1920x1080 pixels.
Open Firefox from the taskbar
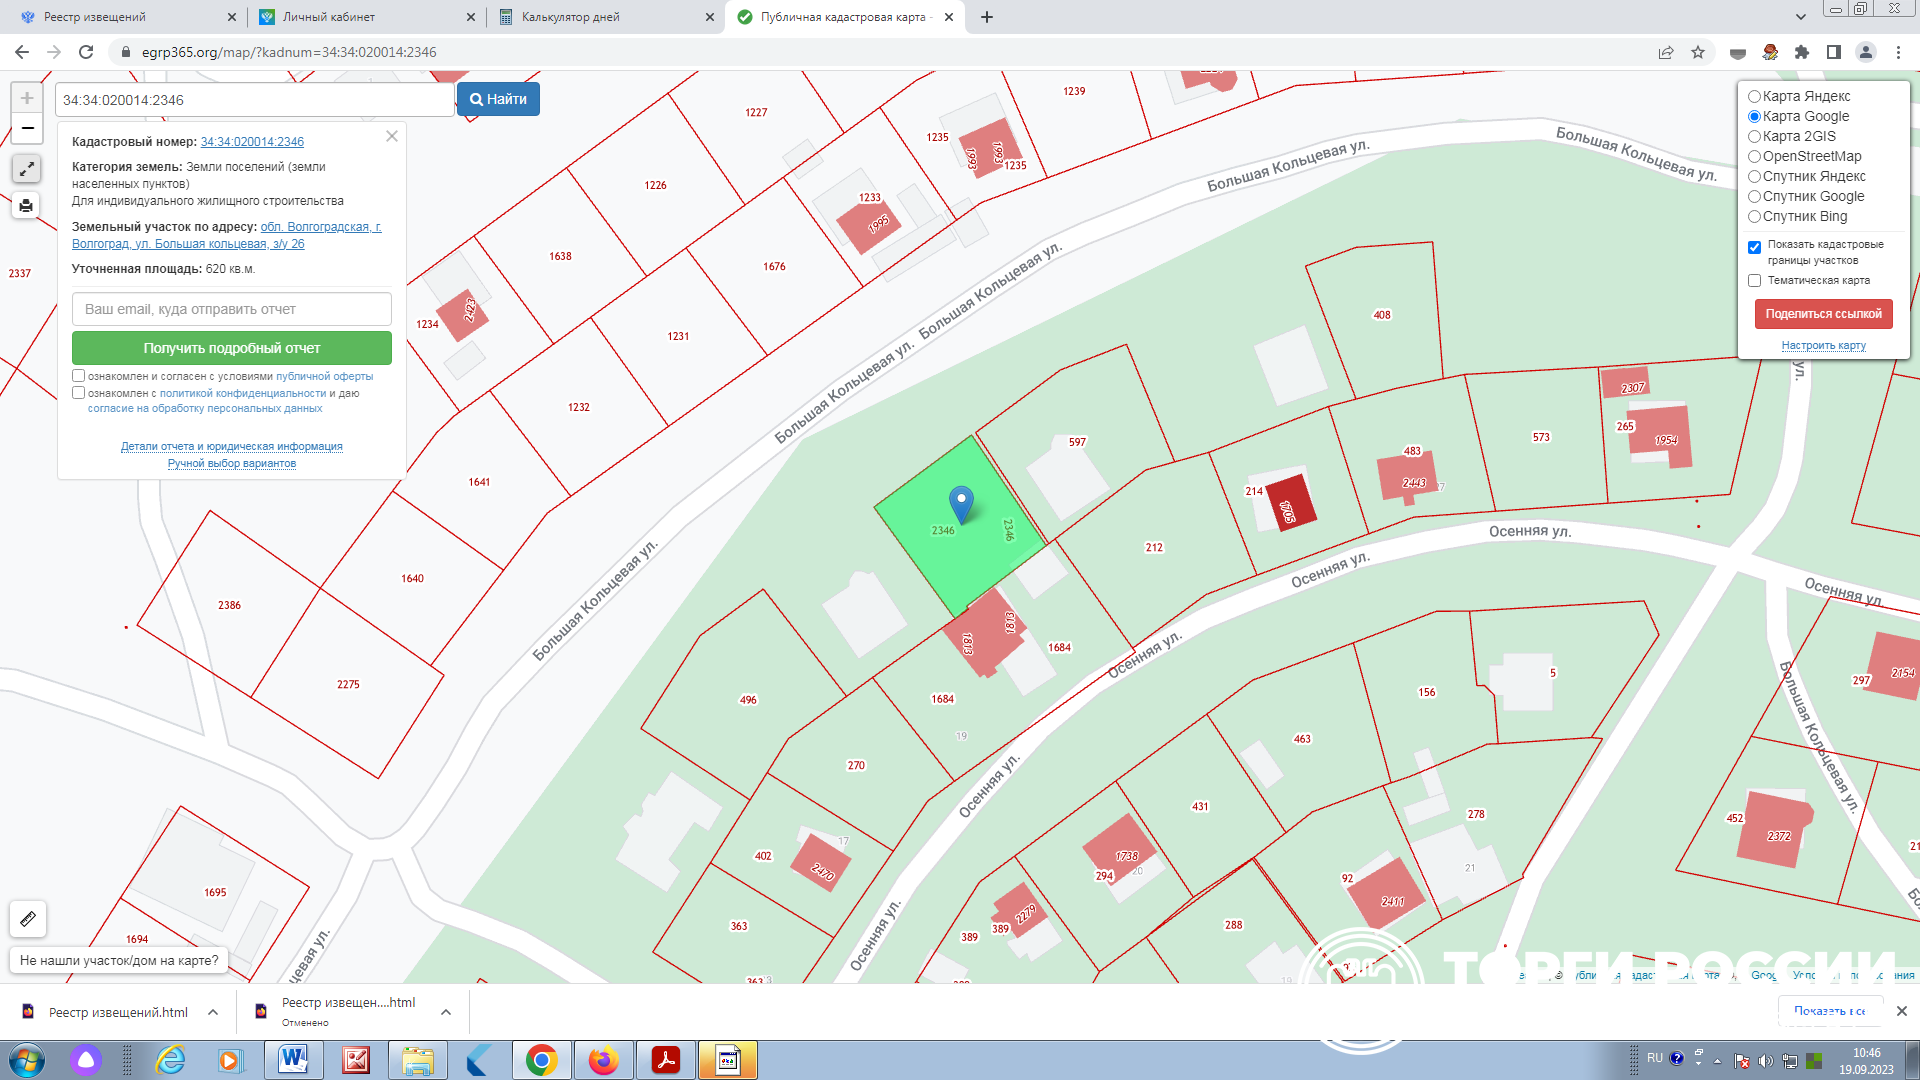click(603, 1060)
